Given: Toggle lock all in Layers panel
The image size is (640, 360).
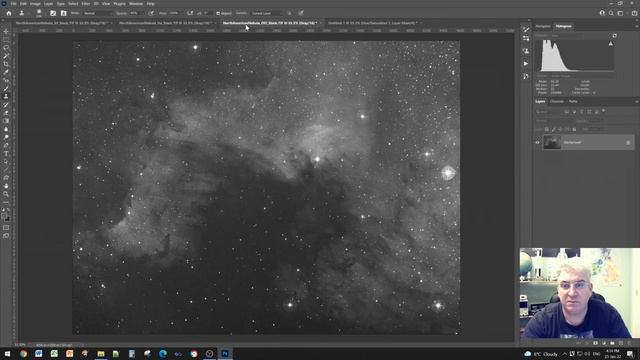Looking at the screenshot, I should coord(574,129).
